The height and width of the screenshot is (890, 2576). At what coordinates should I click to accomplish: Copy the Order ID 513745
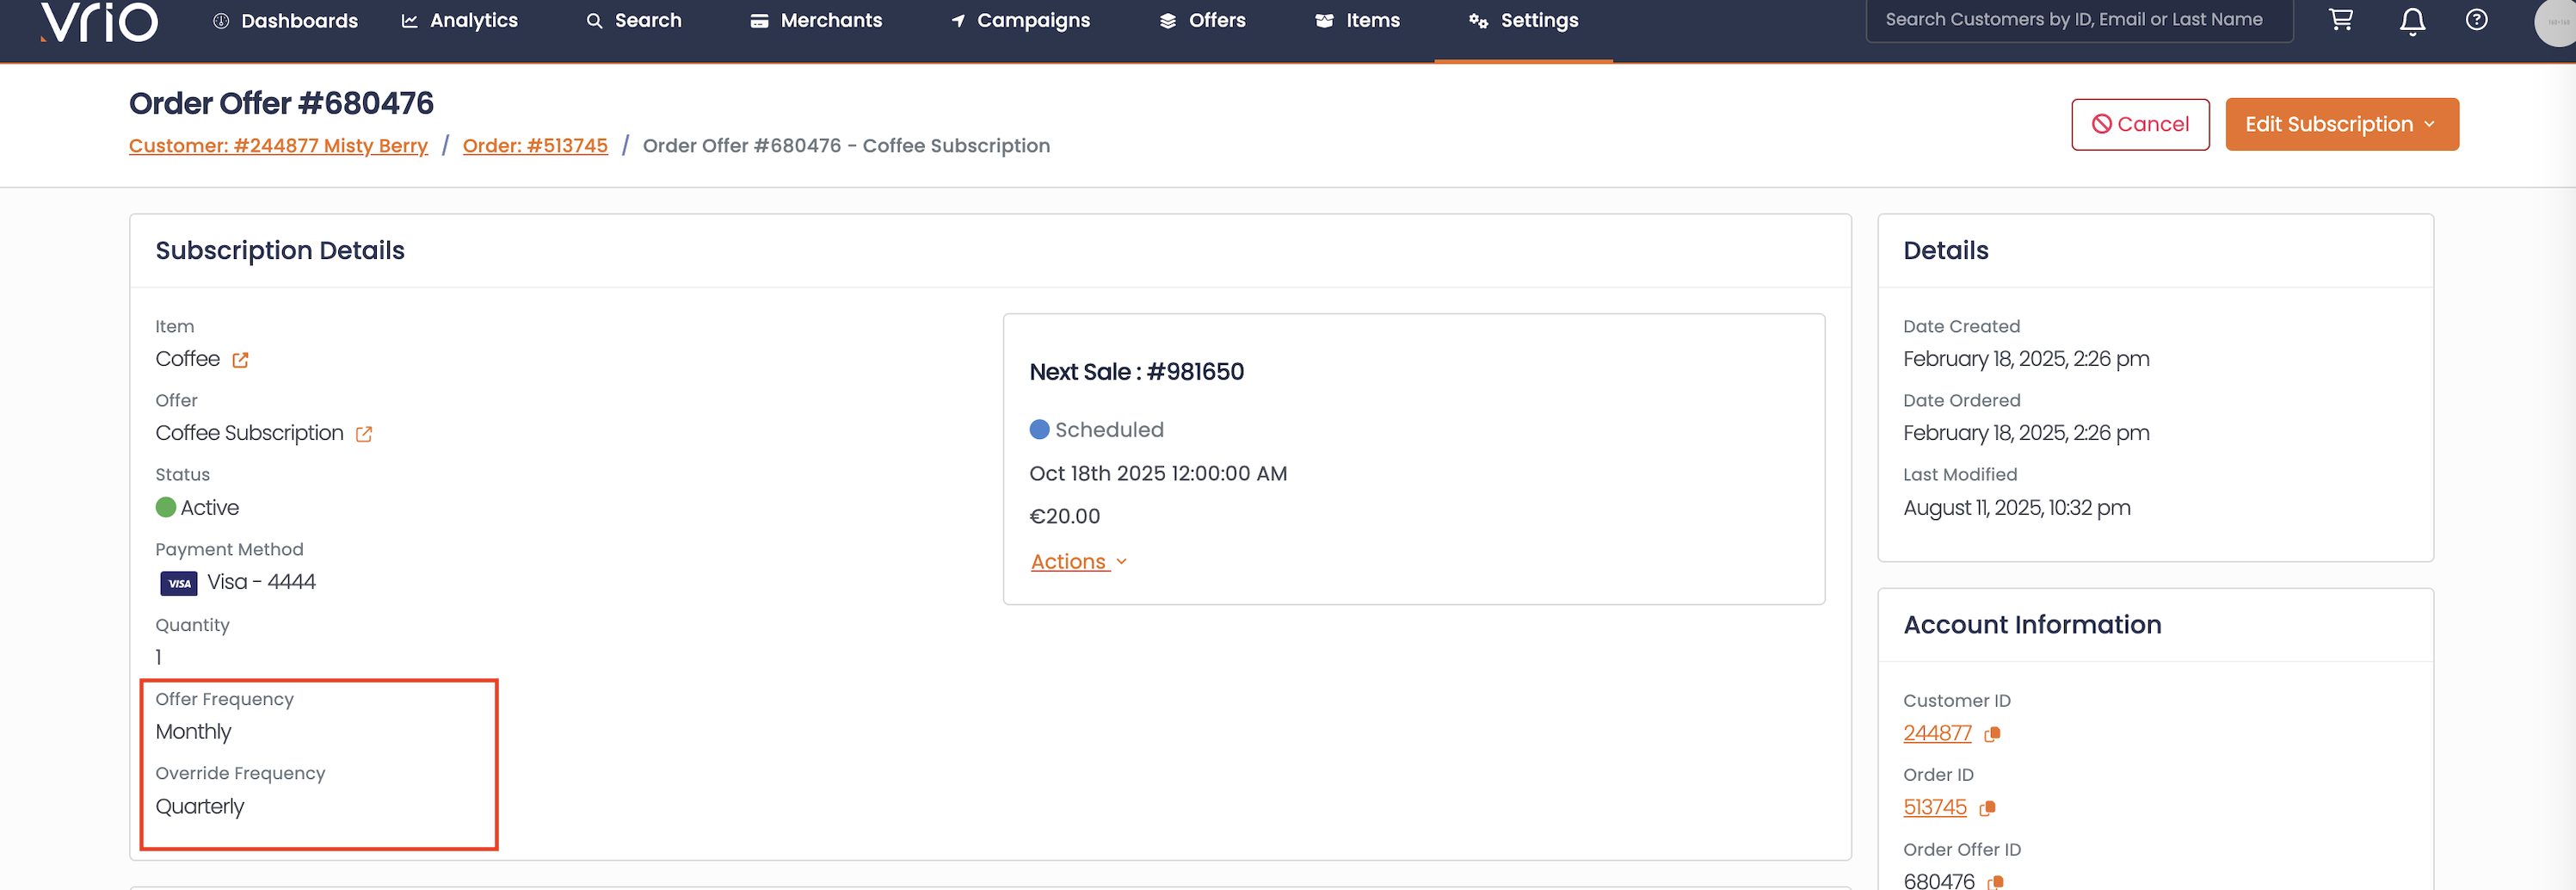coord(1987,808)
